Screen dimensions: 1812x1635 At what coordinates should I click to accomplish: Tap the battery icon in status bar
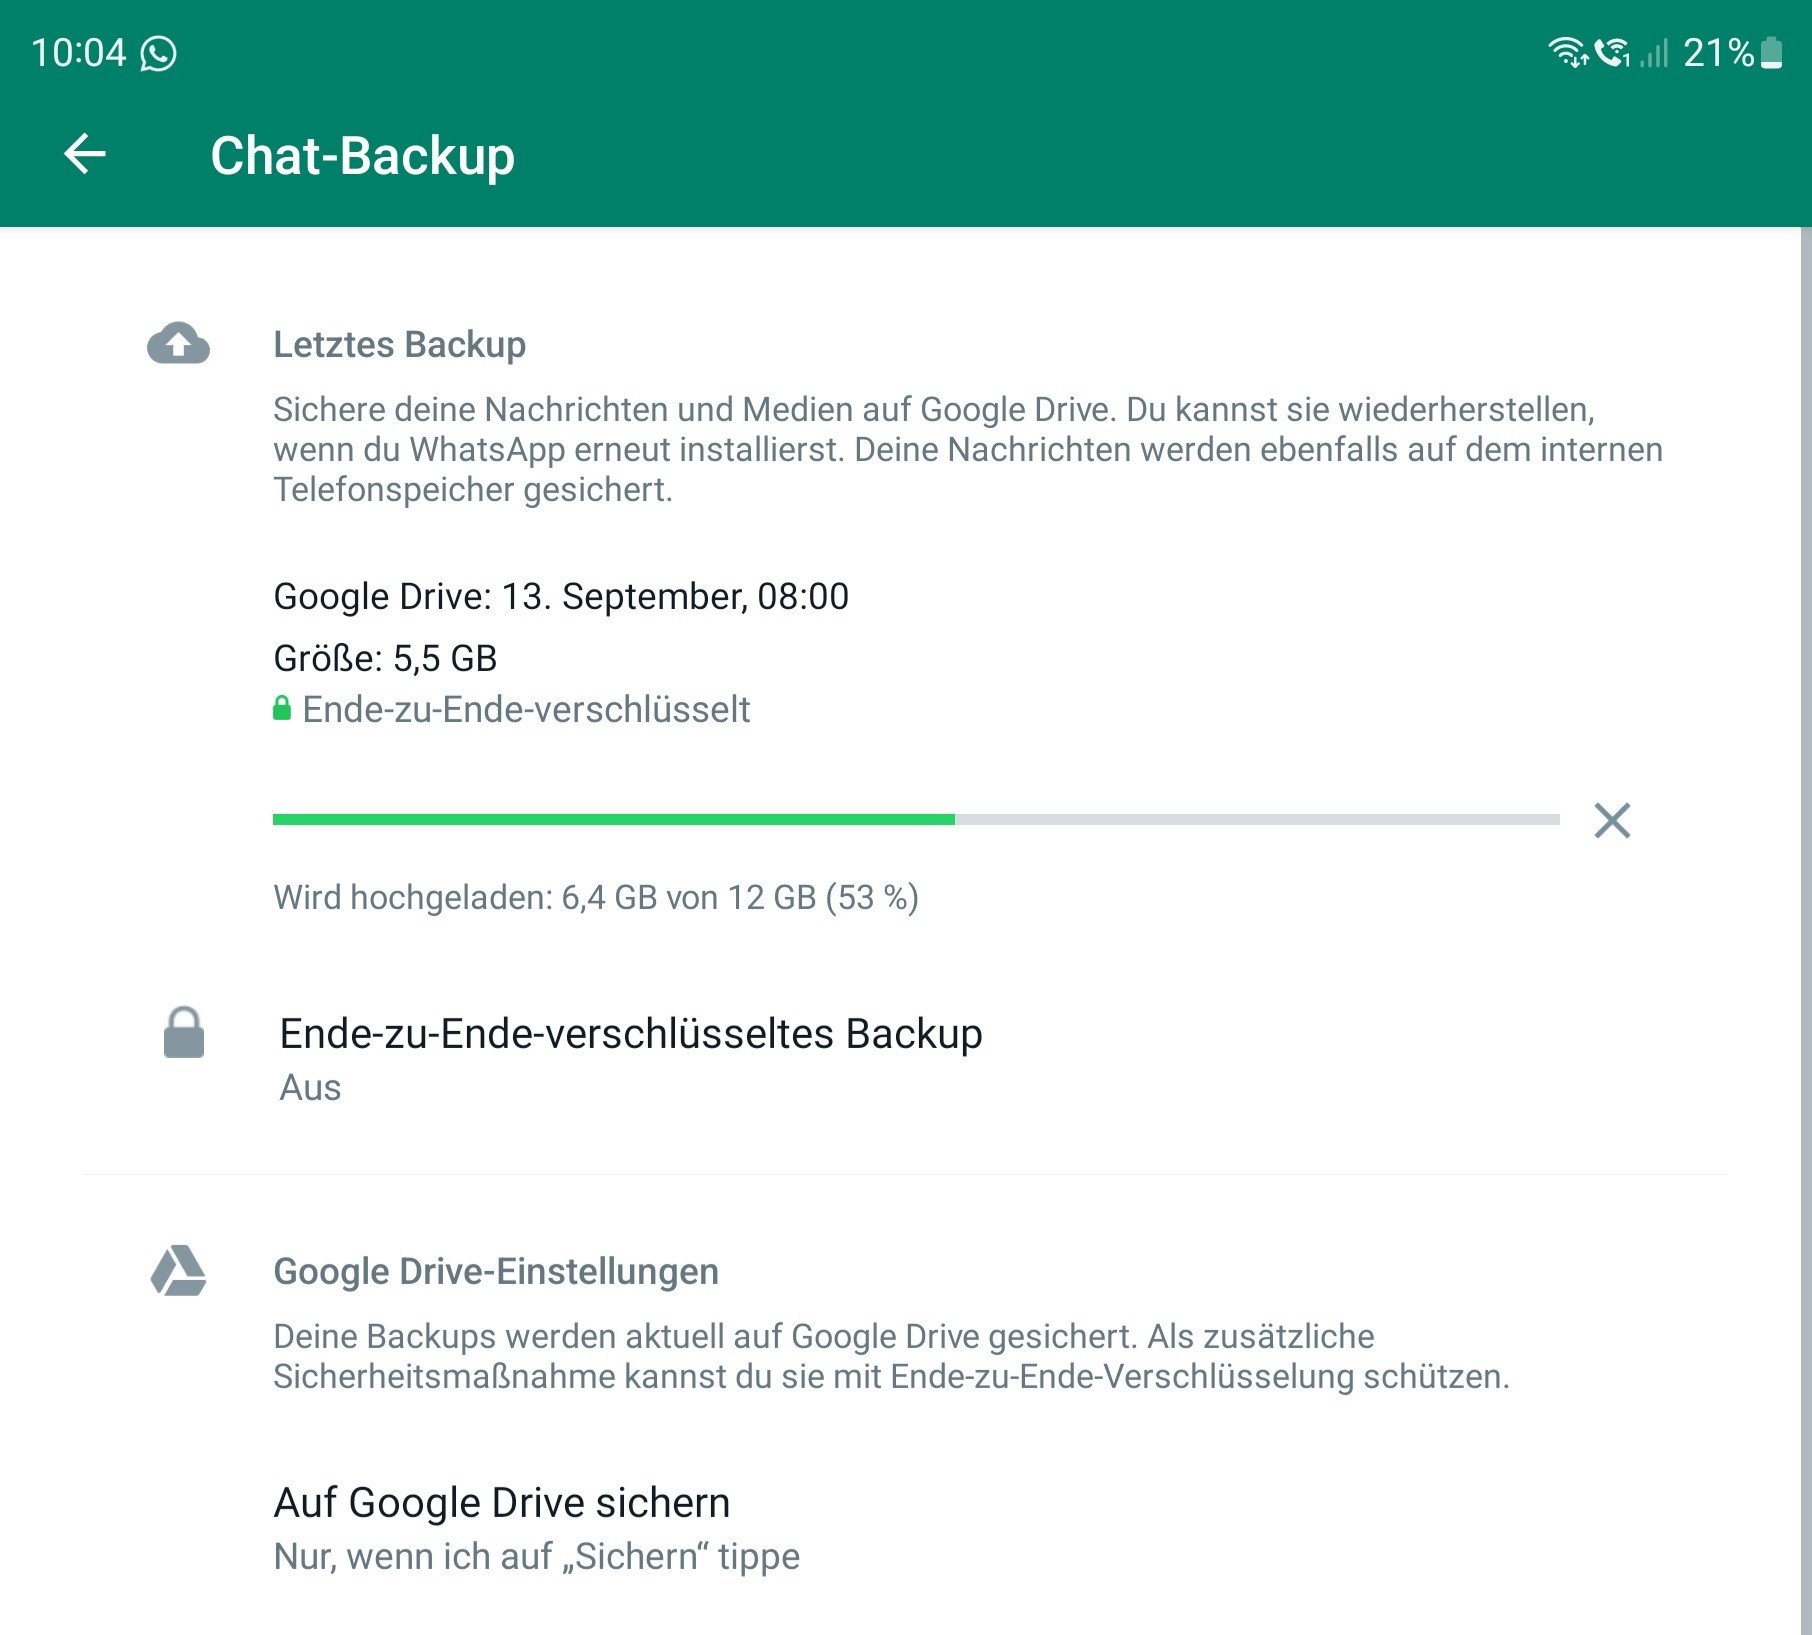1771,52
